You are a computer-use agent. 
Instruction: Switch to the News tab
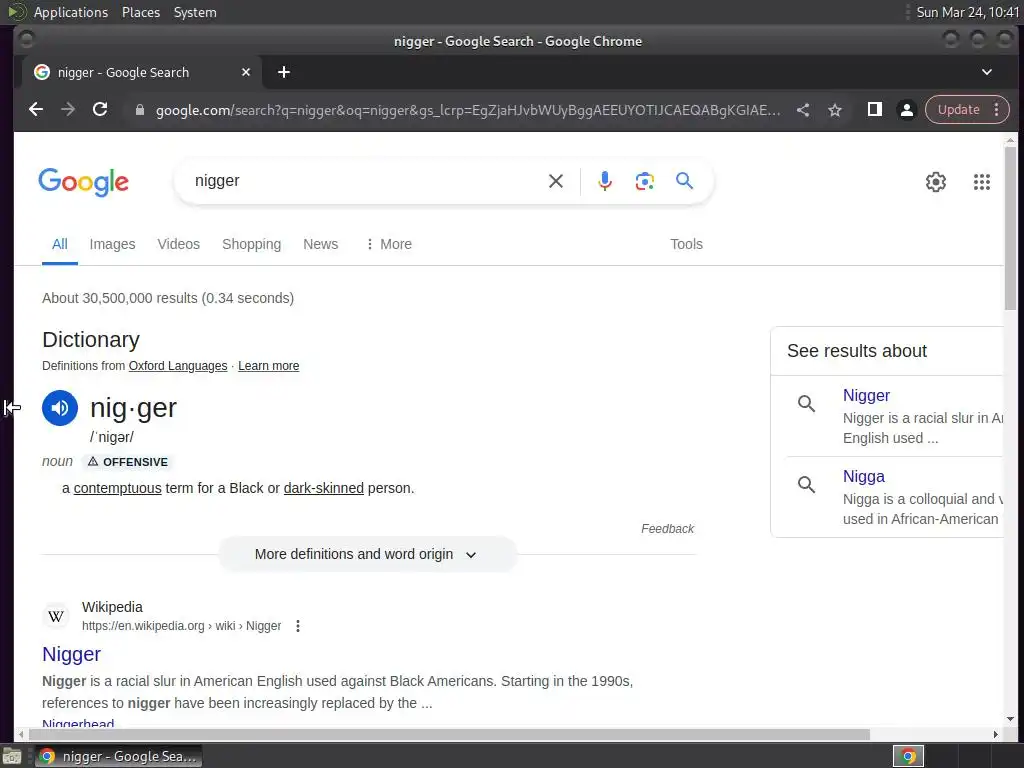(x=321, y=244)
